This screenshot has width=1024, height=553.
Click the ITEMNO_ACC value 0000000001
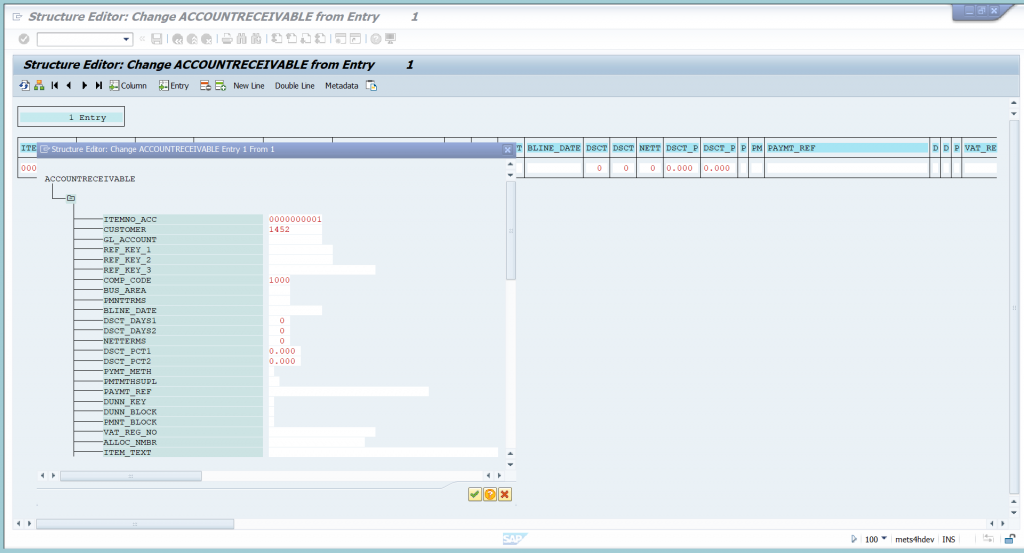point(295,219)
